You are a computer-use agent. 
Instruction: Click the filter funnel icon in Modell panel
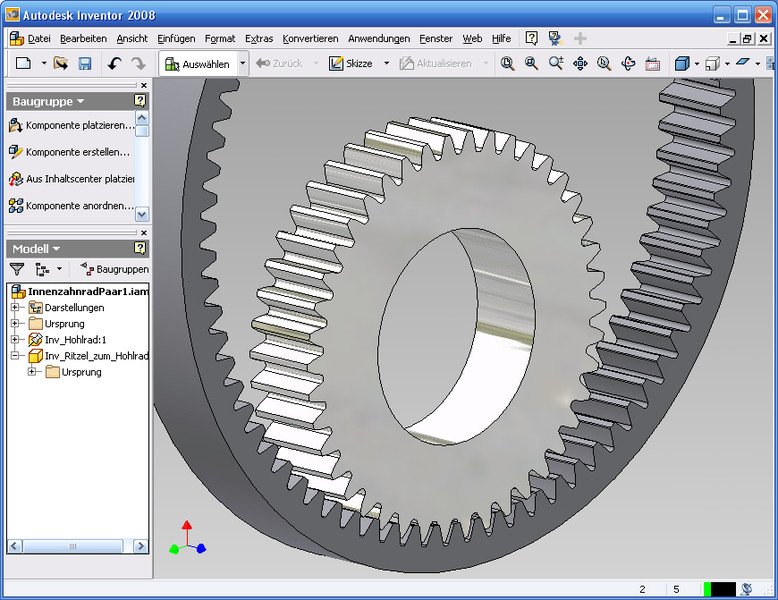(x=17, y=269)
